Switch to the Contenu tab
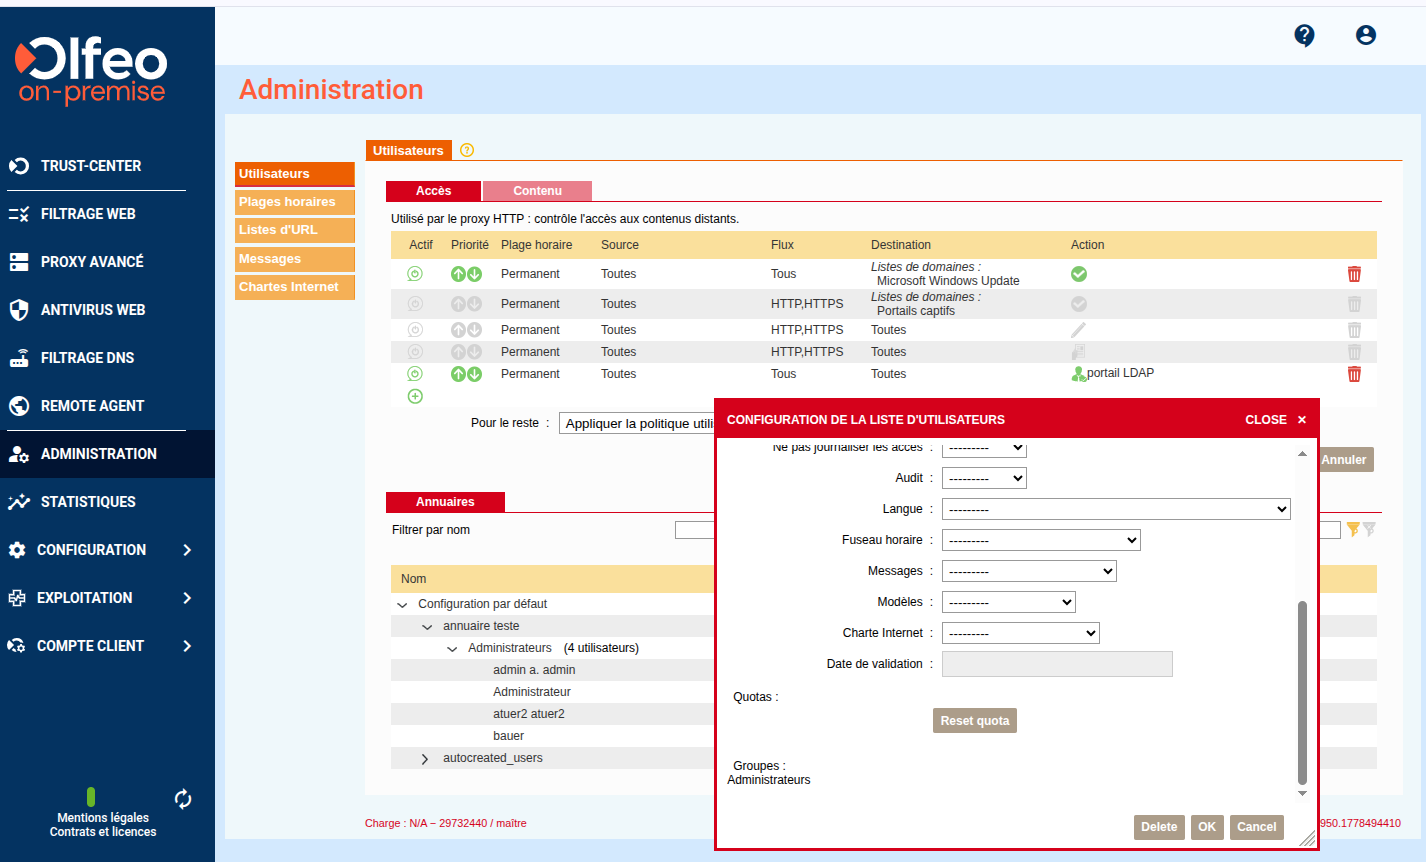1426x862 pixels. (x=537, y=191)
